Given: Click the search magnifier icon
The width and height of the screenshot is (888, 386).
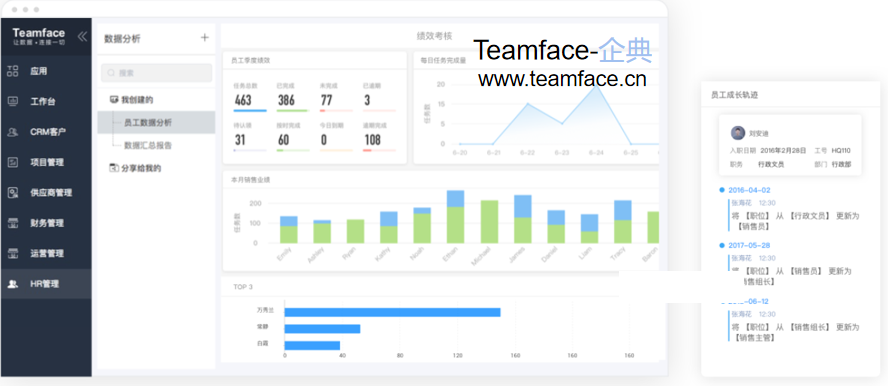Looking at the screenshot, I should tap(111, 73).
